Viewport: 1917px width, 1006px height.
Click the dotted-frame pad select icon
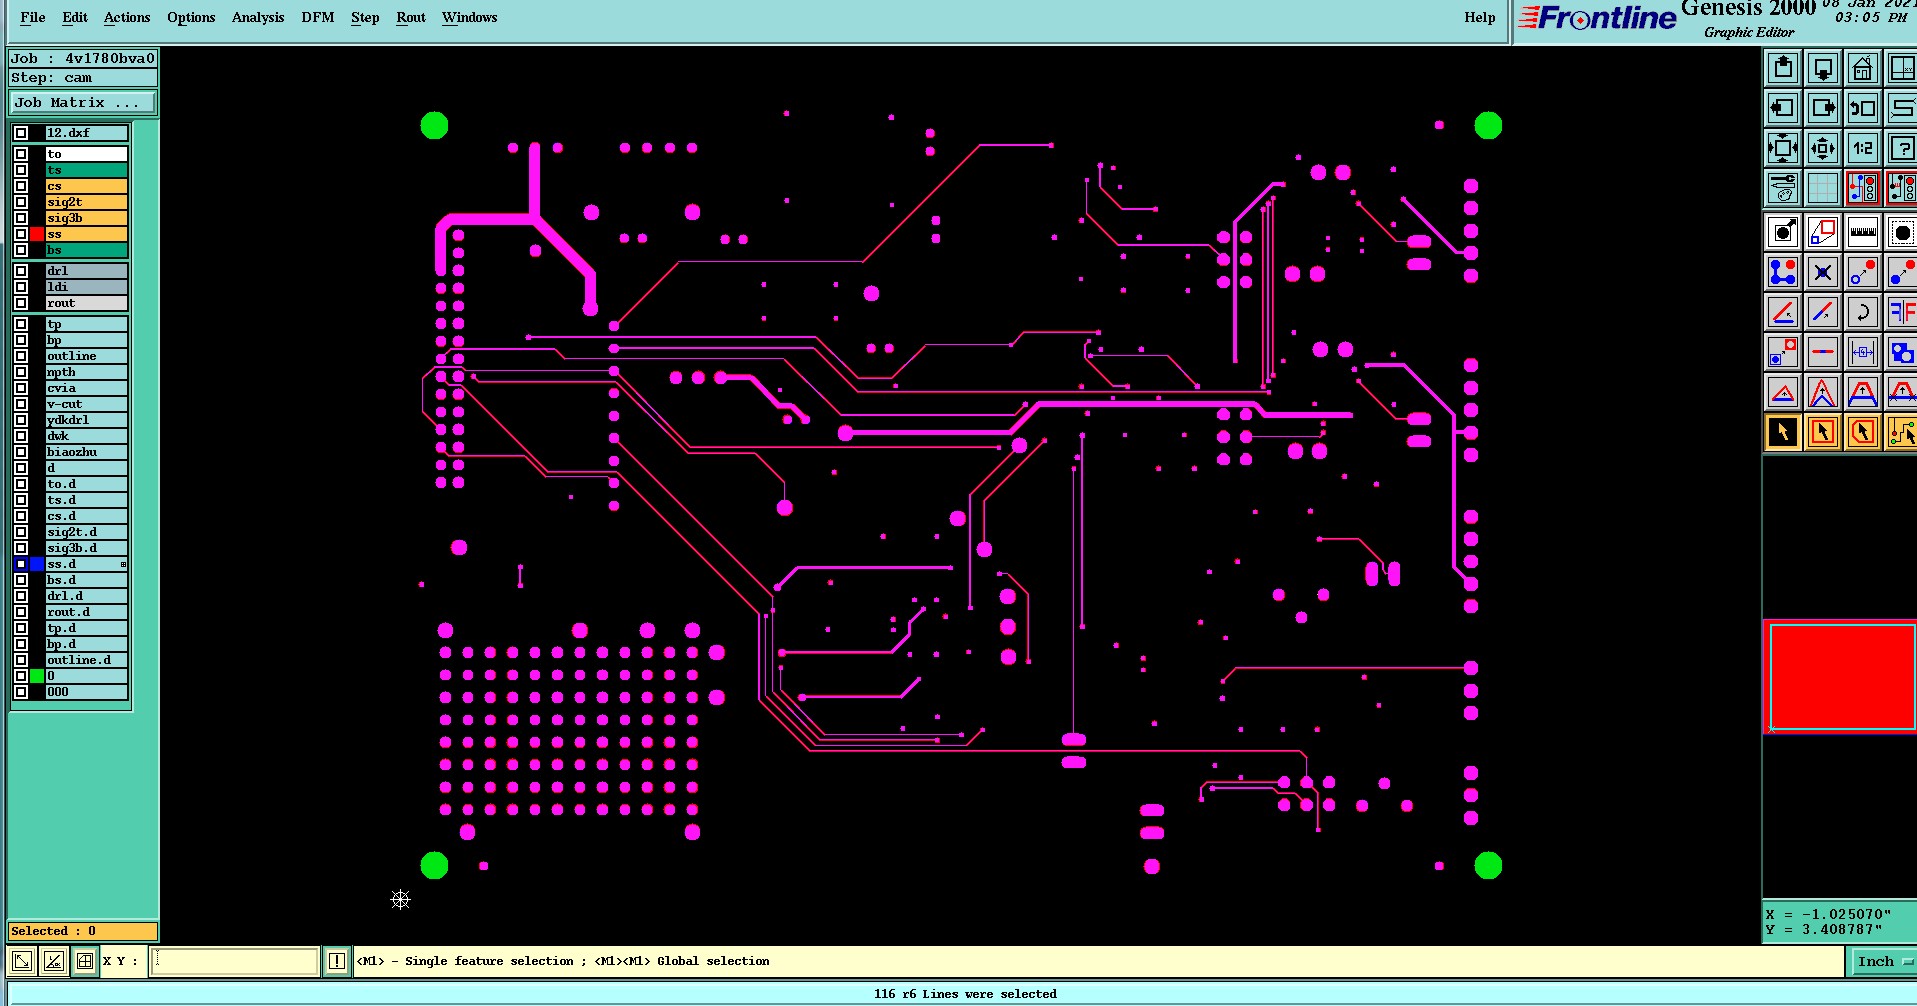click(1901, 232)
